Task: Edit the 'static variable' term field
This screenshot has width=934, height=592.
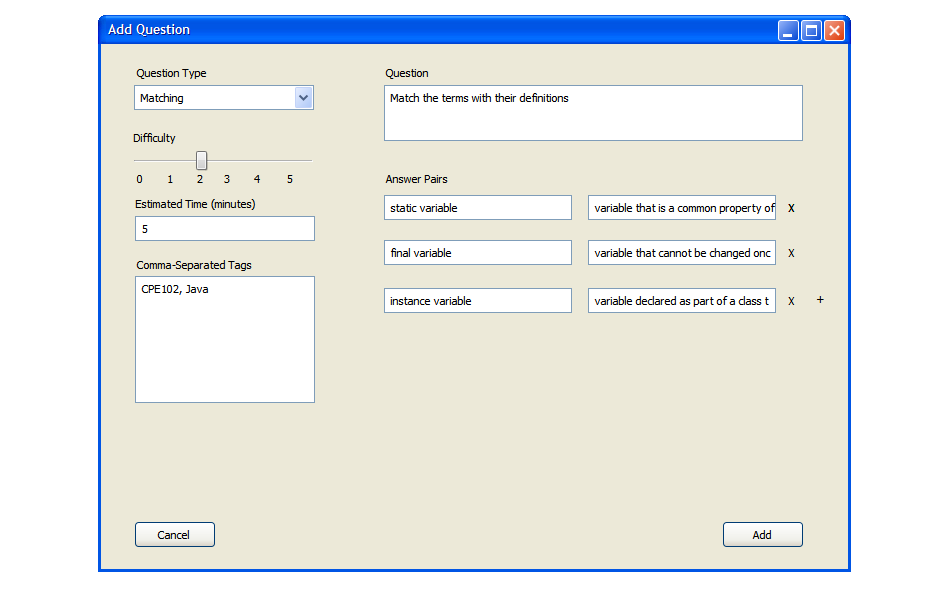Action: (478, 208)
